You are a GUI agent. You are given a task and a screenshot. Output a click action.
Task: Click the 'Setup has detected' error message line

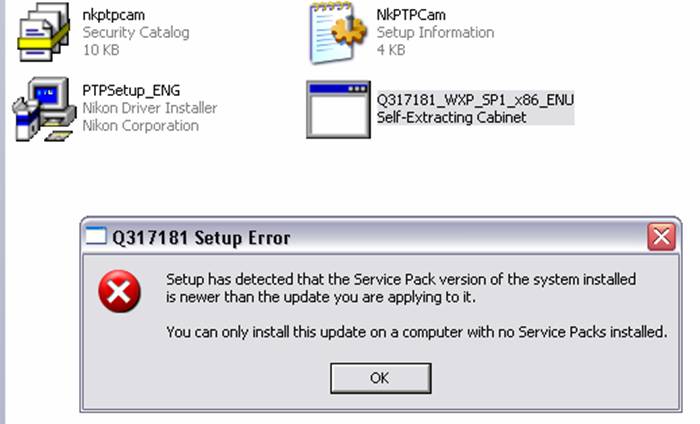tap(401, 279)
